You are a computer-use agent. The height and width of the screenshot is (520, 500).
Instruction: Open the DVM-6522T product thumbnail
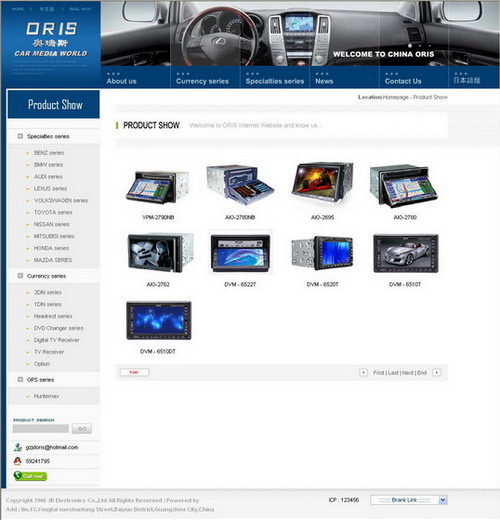[240, 253]
